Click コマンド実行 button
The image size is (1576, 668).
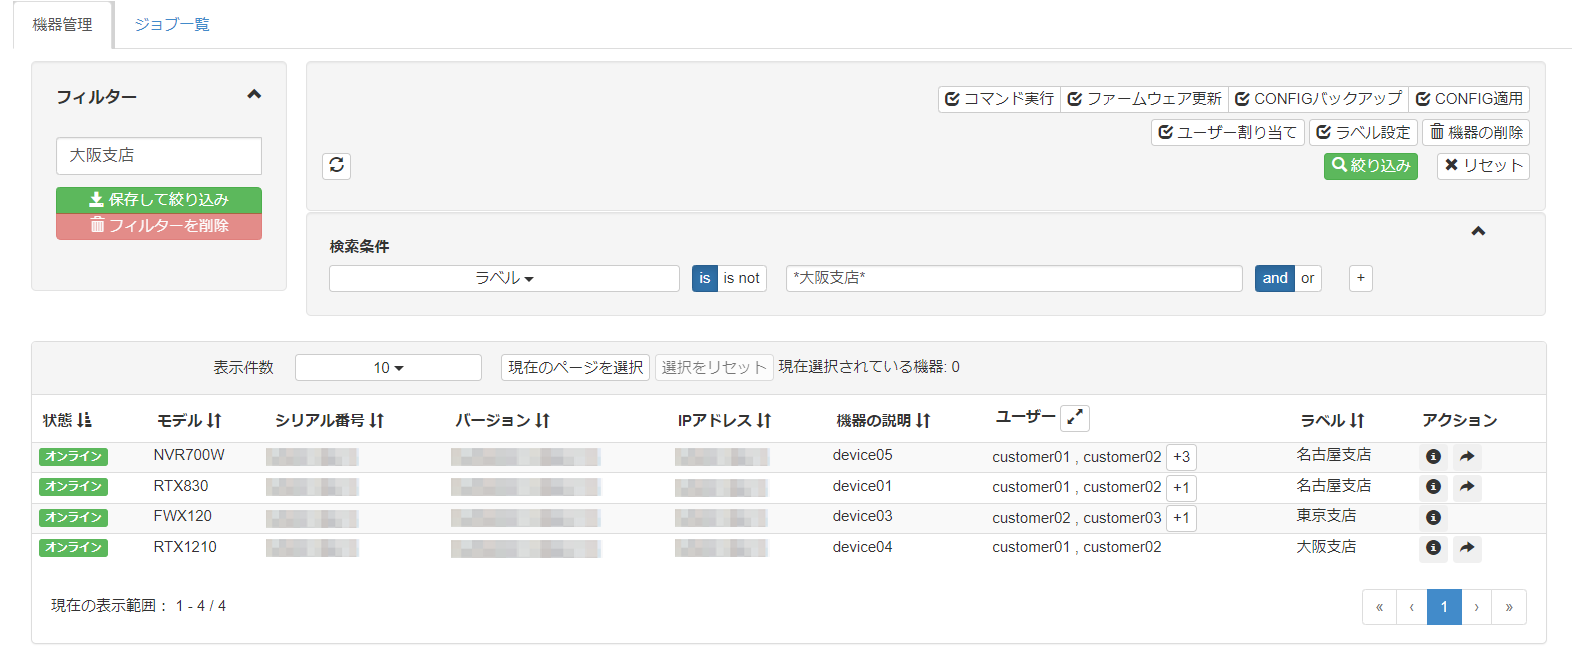[999, 99]
